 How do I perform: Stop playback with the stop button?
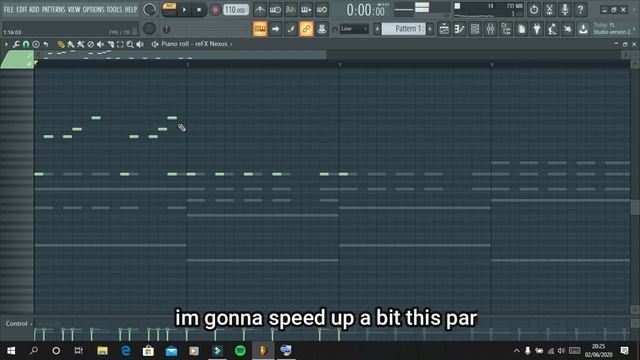[199, 10]
